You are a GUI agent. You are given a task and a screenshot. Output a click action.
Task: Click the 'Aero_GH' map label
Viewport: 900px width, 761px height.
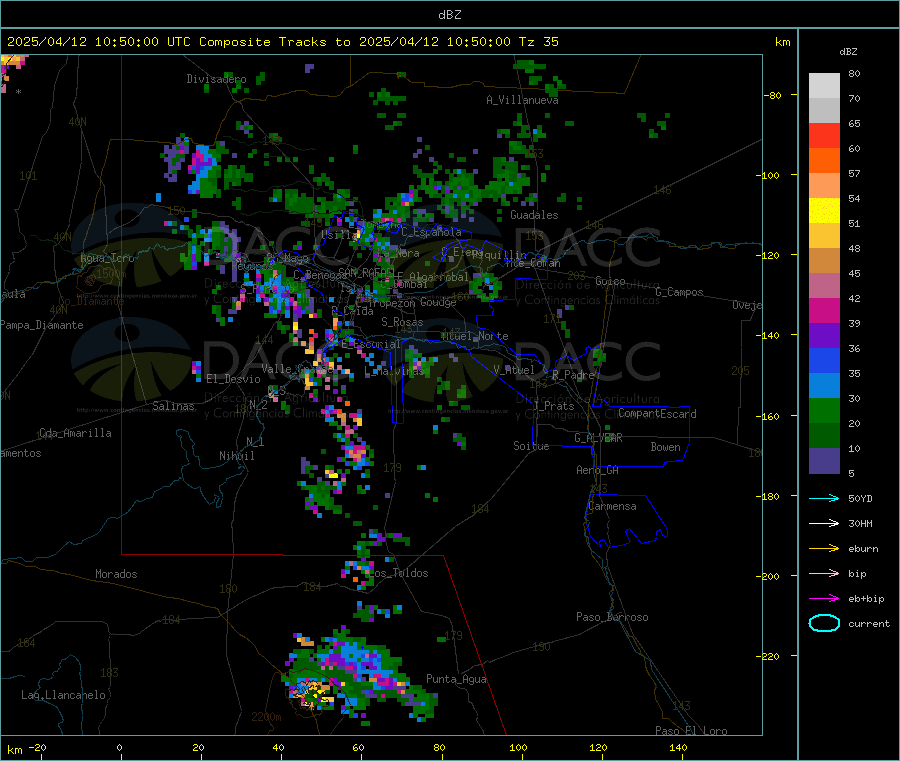coord(597,470)
